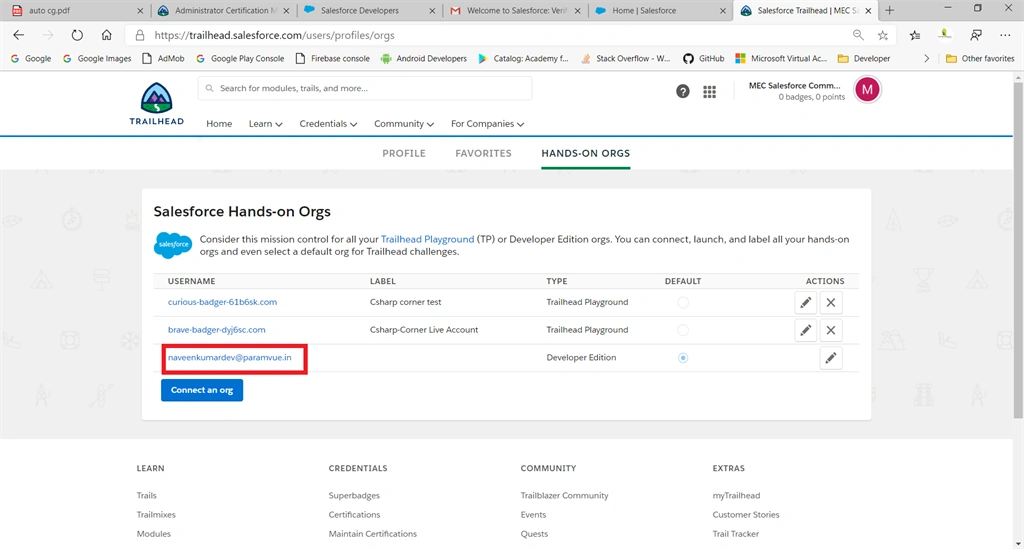Edit label for curious-badger org
Viewport: 1024px width, 549px height.
(x=805, y=302)
